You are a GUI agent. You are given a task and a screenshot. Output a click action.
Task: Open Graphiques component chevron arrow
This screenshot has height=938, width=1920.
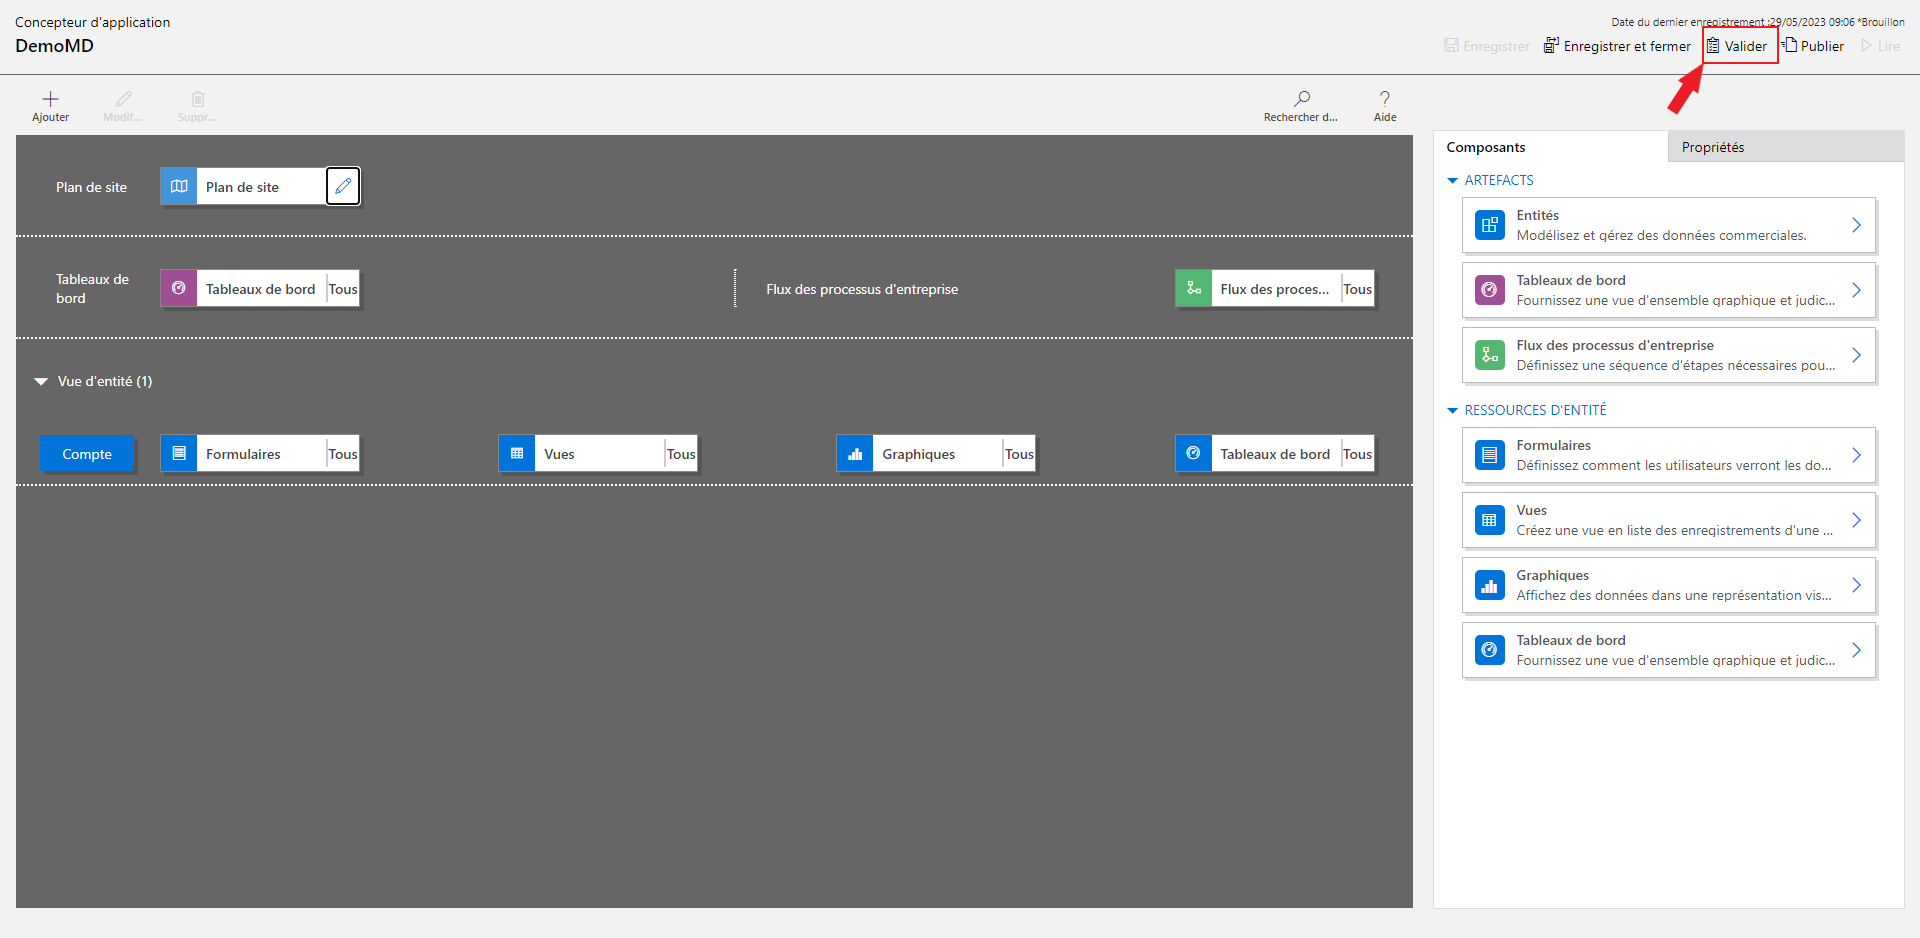1856,585
